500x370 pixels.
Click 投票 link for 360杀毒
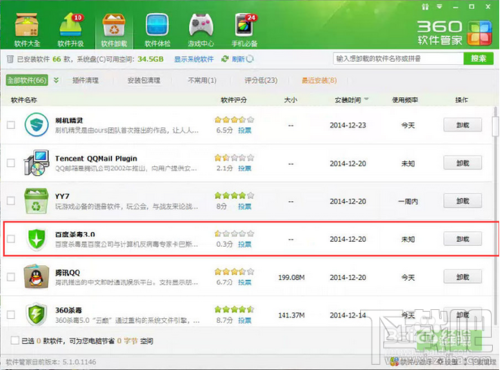click(245, 320)
